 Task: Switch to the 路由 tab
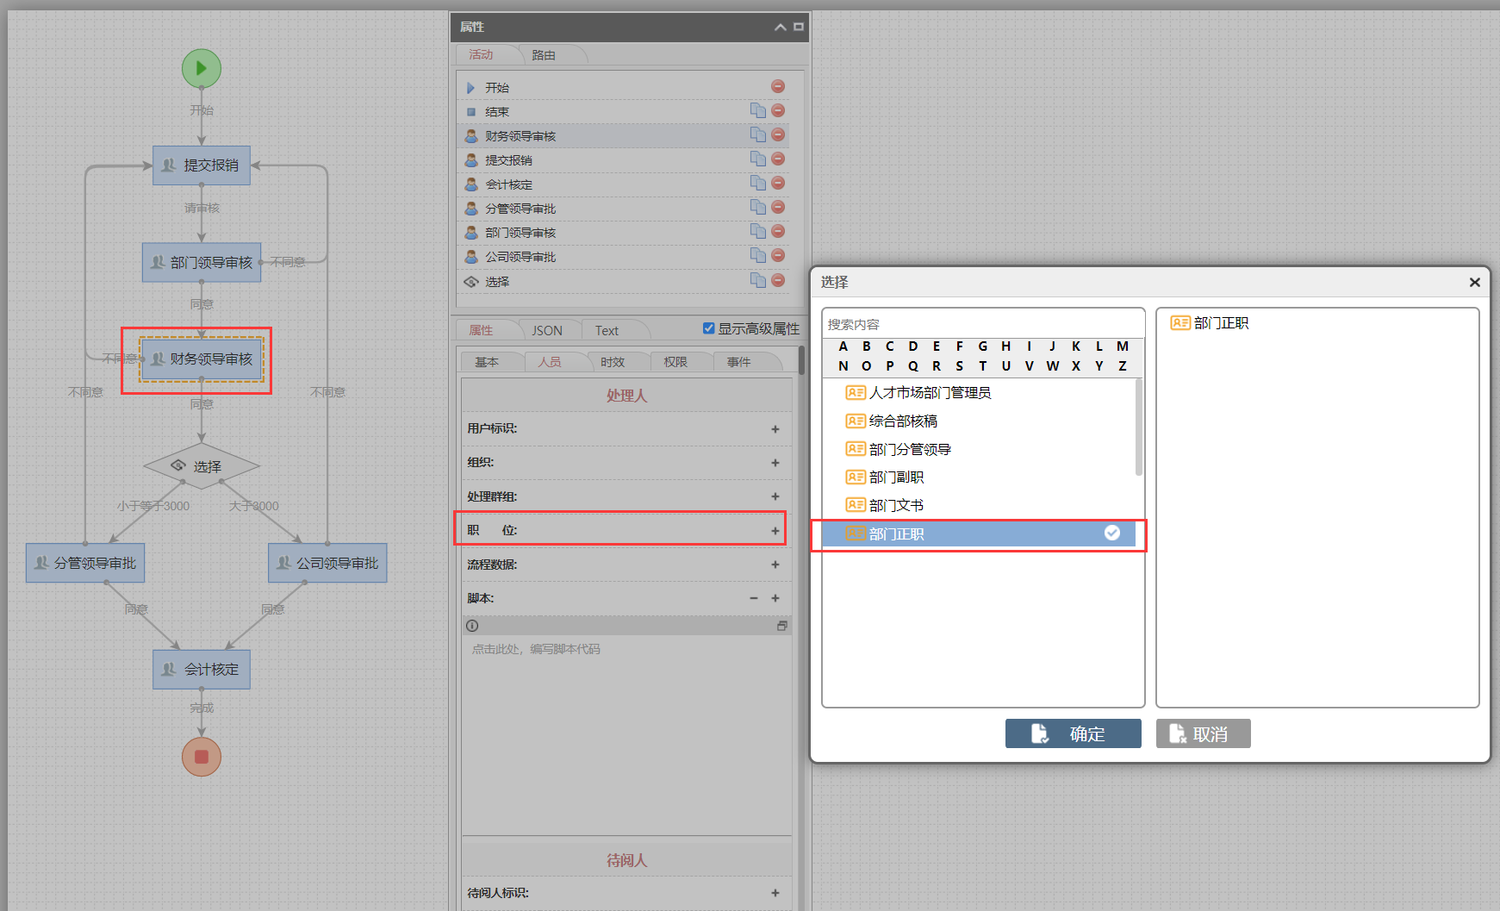(x=543, y=55)
